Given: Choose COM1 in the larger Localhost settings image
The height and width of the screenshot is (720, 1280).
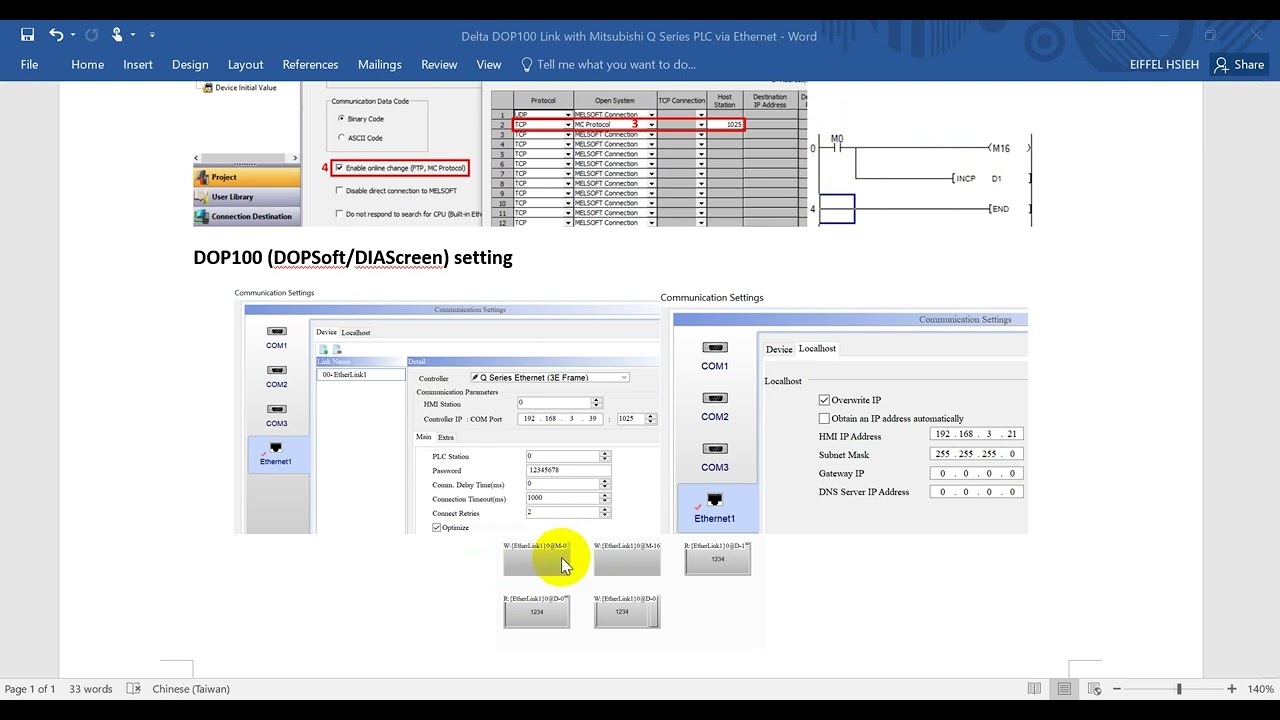Looking at the screenshot, I should coord(714,355).
